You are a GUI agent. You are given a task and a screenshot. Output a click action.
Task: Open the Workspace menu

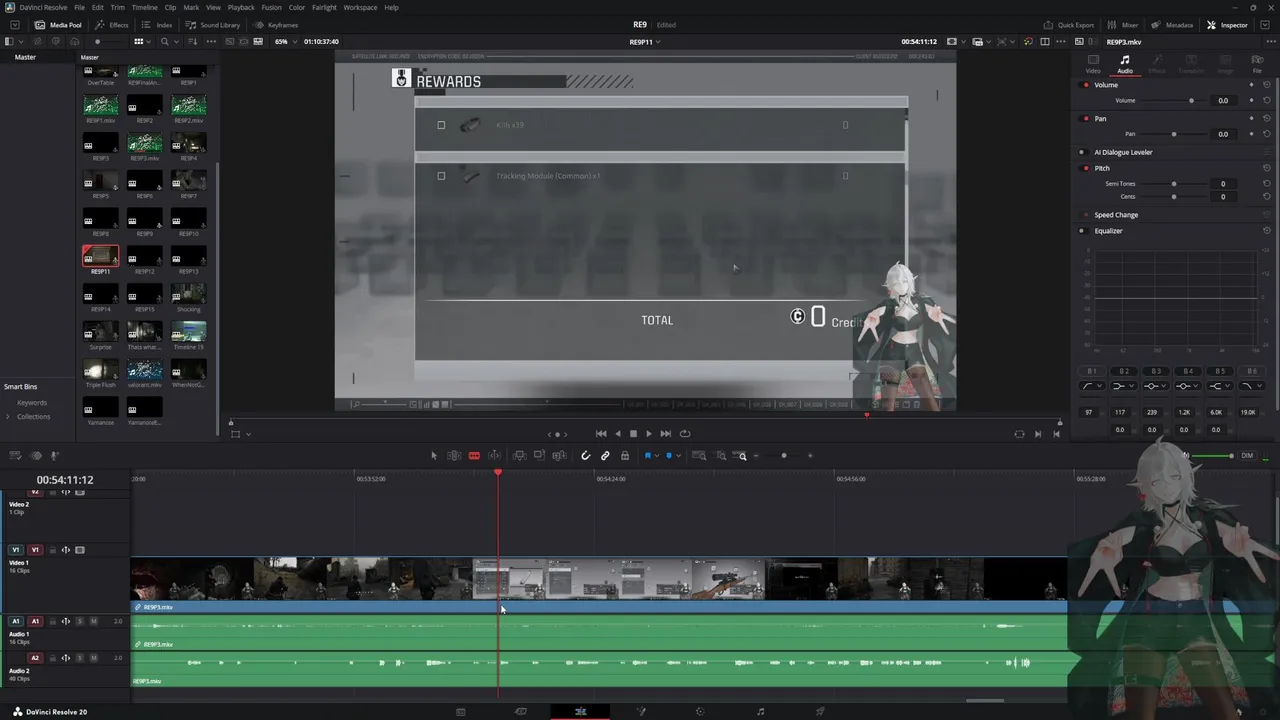point(360,7)
